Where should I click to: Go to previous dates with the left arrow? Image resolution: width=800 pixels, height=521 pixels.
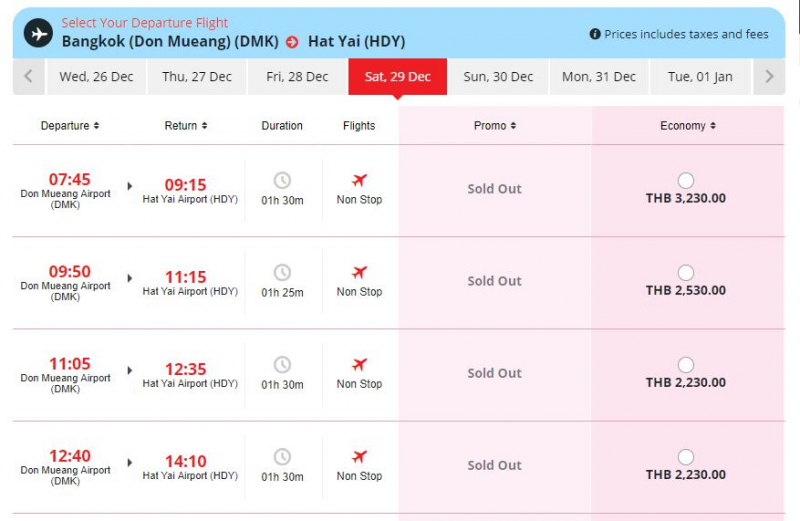point(28,77)
